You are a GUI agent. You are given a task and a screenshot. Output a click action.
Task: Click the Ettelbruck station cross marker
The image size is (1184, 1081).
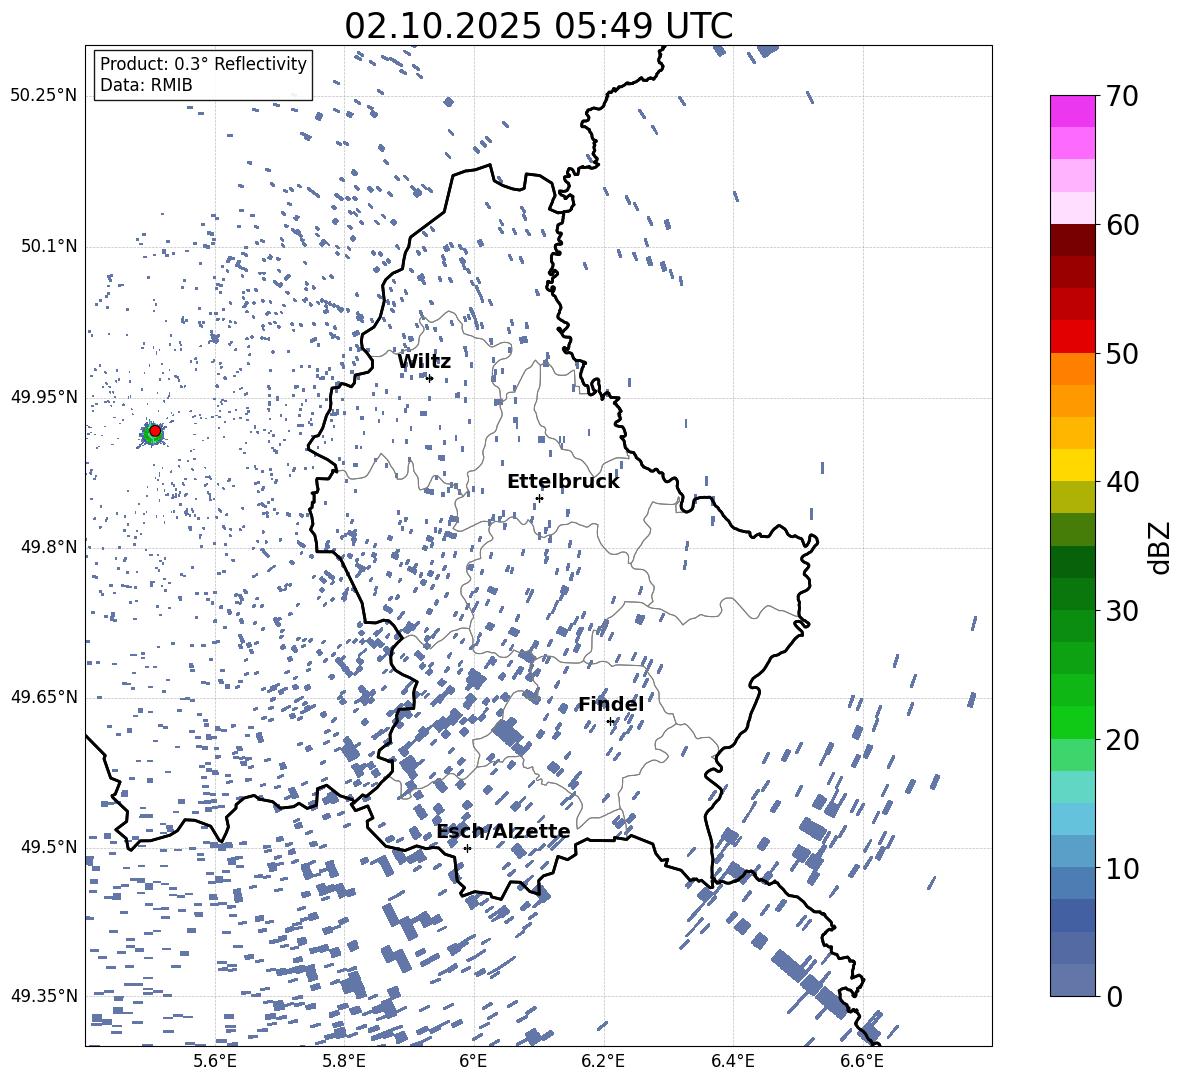pos(539,498)
